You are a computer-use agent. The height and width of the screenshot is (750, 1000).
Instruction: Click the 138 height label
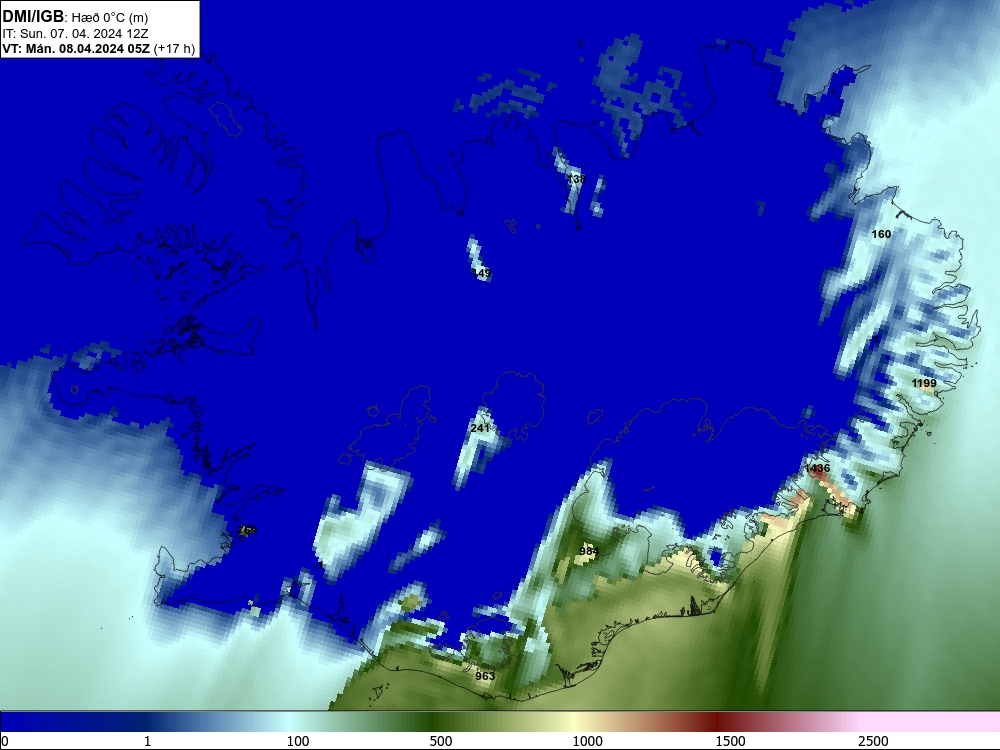click(x=575, y=179)
